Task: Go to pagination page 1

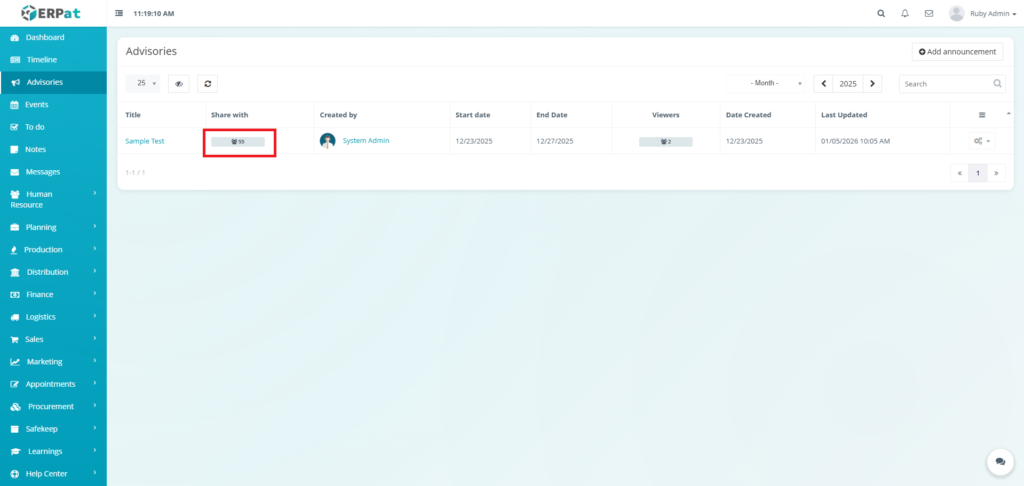Action: [x=978, y=173]
